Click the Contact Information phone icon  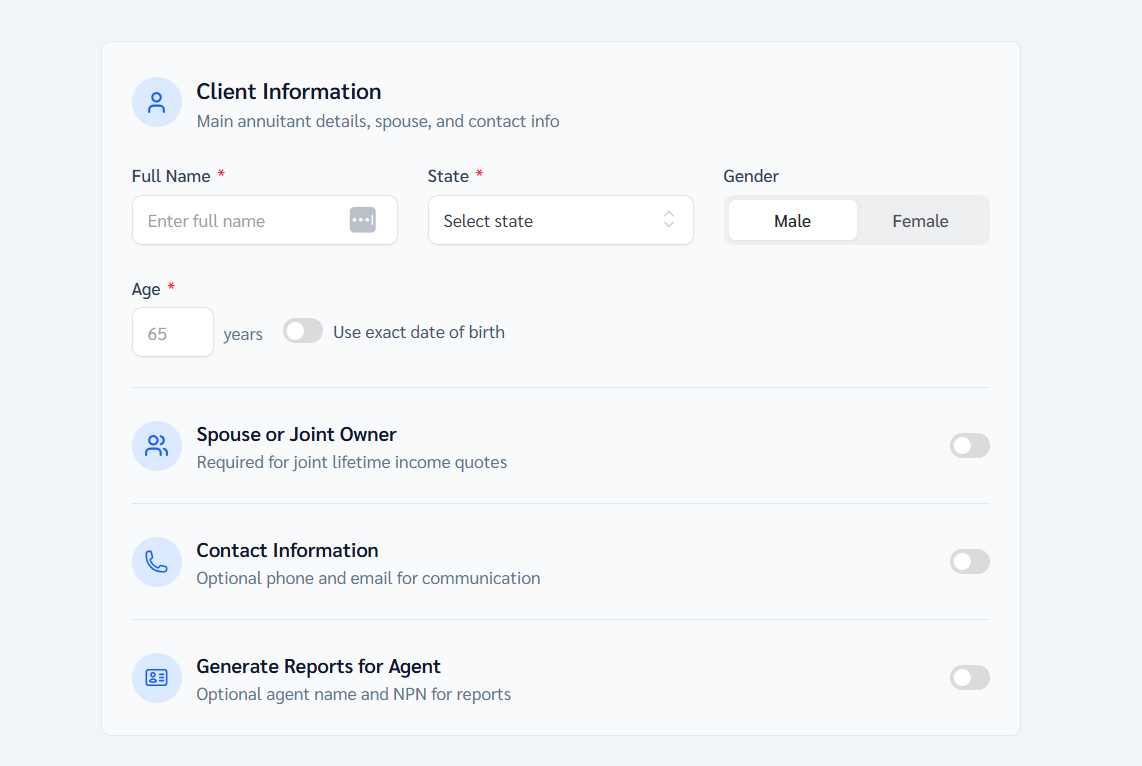tap(157, 561)
